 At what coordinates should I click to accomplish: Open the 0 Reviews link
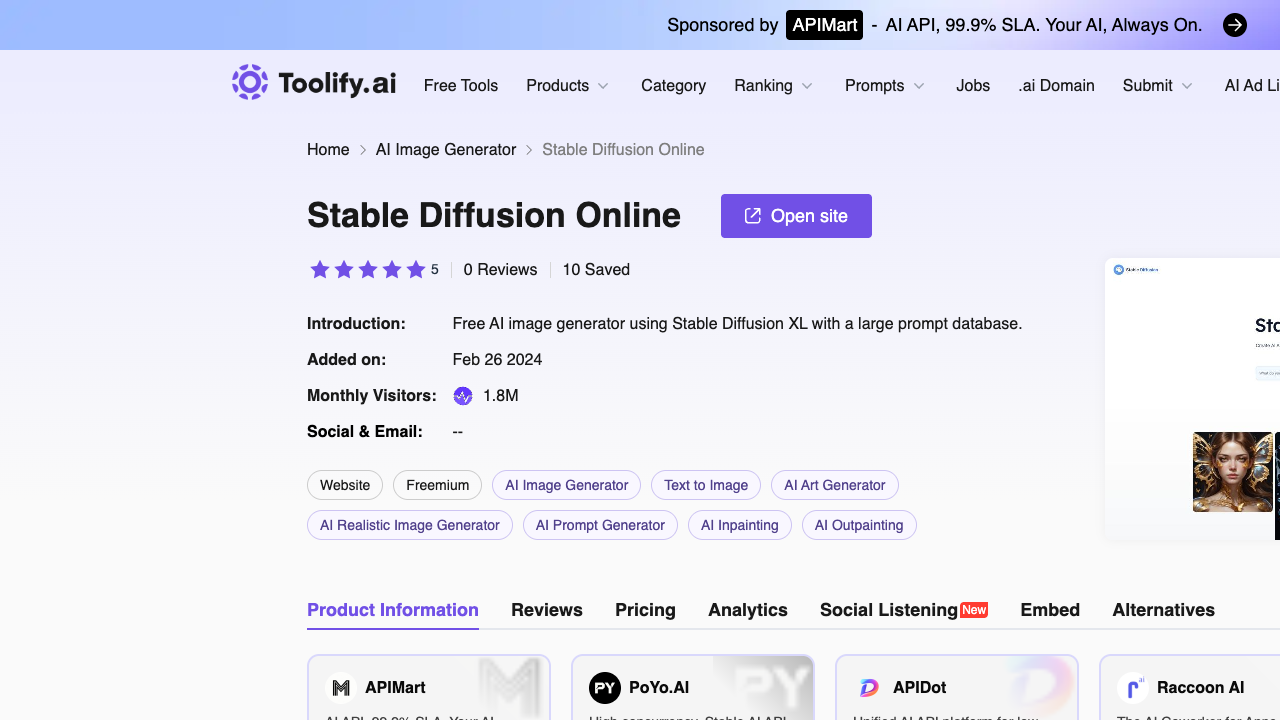pos(500,270)
